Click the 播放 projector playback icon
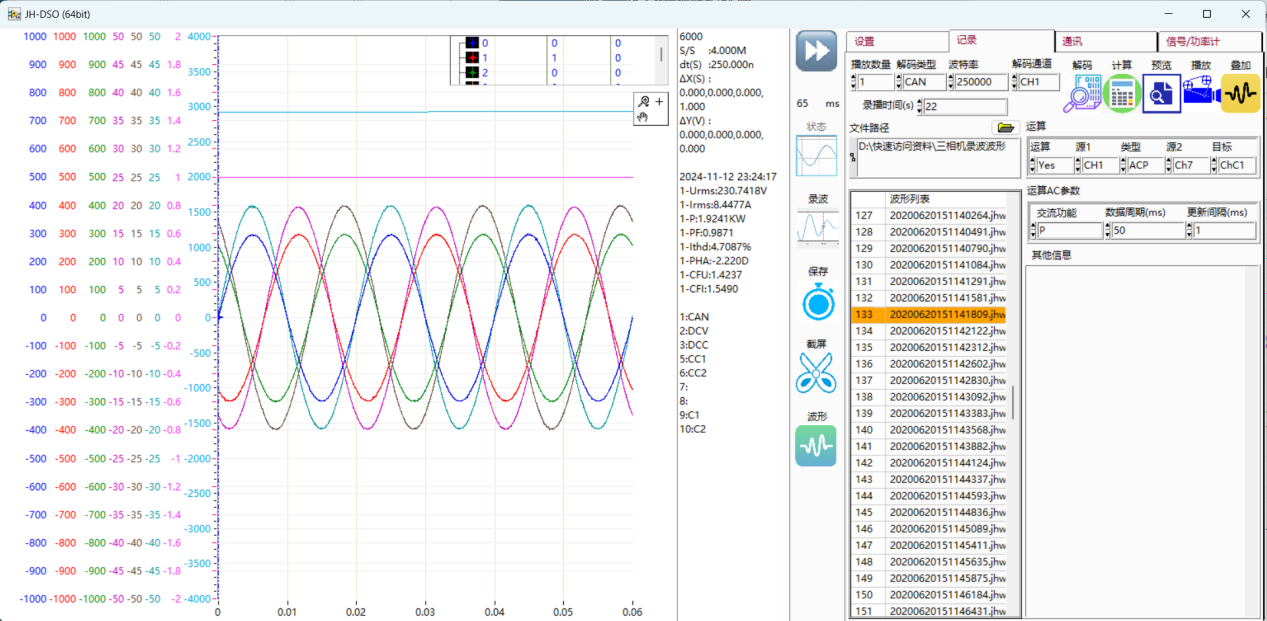Viewport: 1267px width, 621px height. [x=1200, y=94]
